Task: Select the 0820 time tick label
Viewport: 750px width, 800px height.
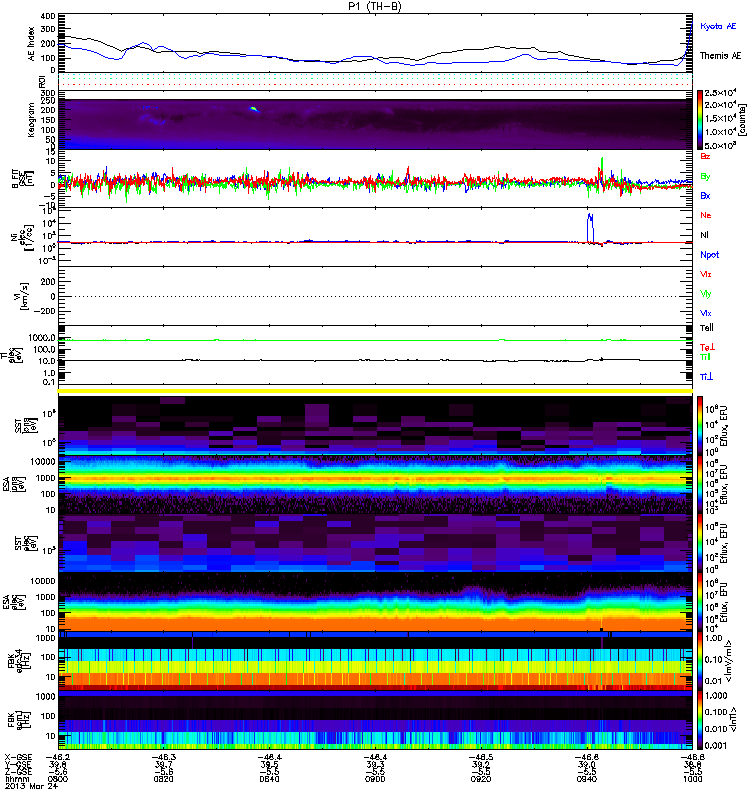Action: (x=163, y=779)
